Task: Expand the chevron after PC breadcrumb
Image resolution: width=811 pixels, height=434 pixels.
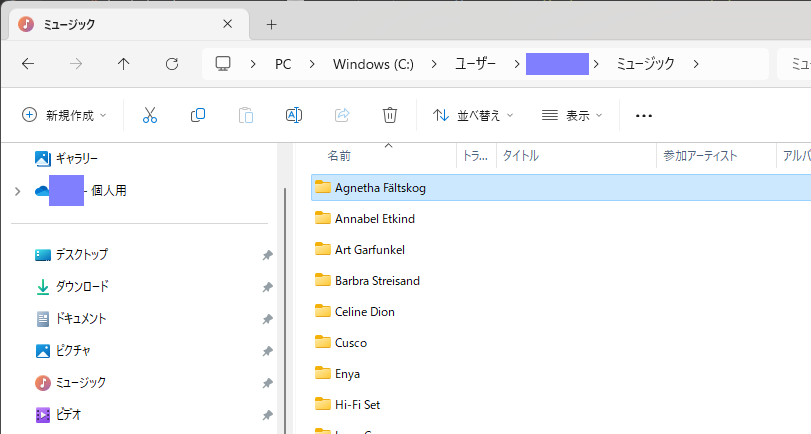Action: tap(312, 64)
